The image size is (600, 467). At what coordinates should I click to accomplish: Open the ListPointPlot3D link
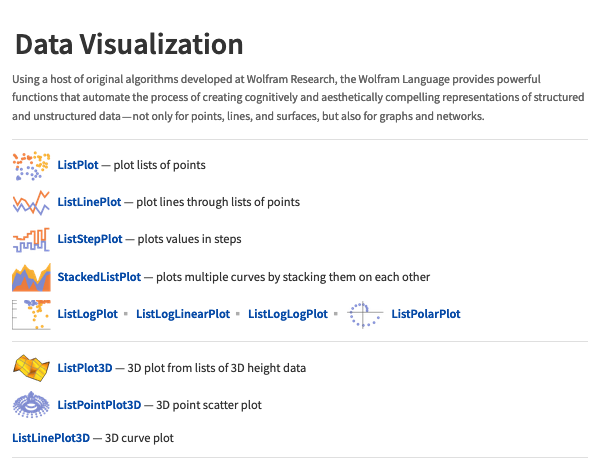pyautogui.click(x=99, y=405)
